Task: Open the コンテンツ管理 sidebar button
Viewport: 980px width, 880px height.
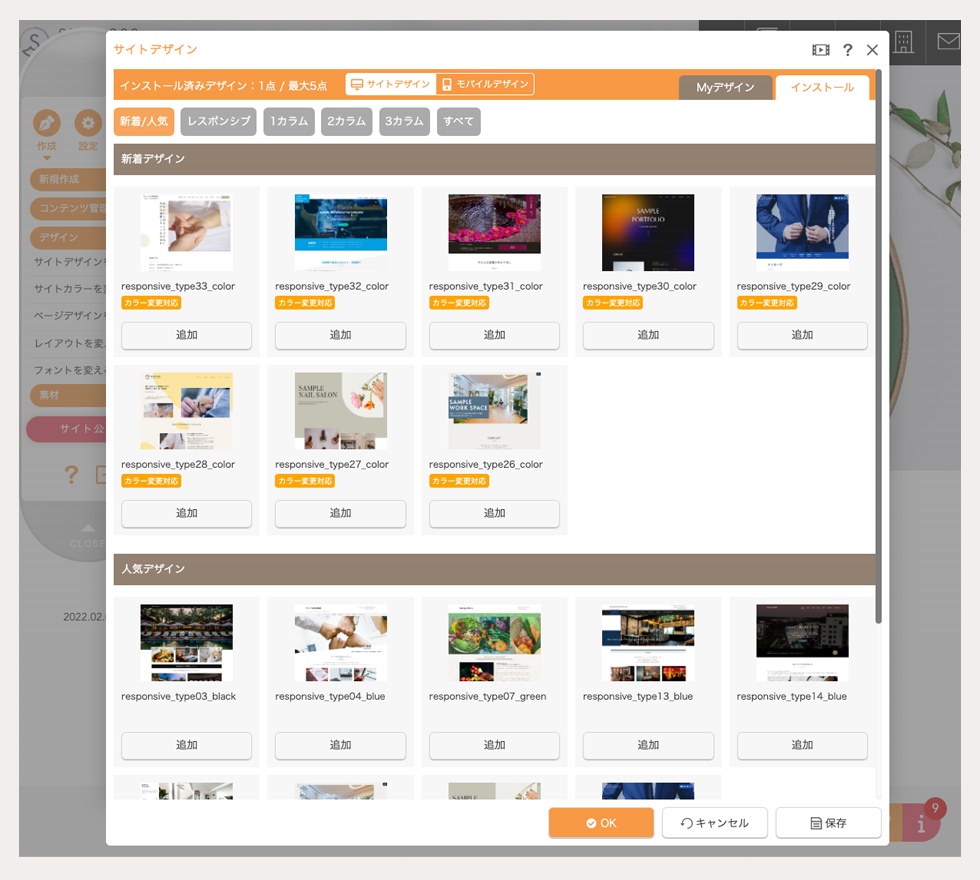Action: coord(68,208)
